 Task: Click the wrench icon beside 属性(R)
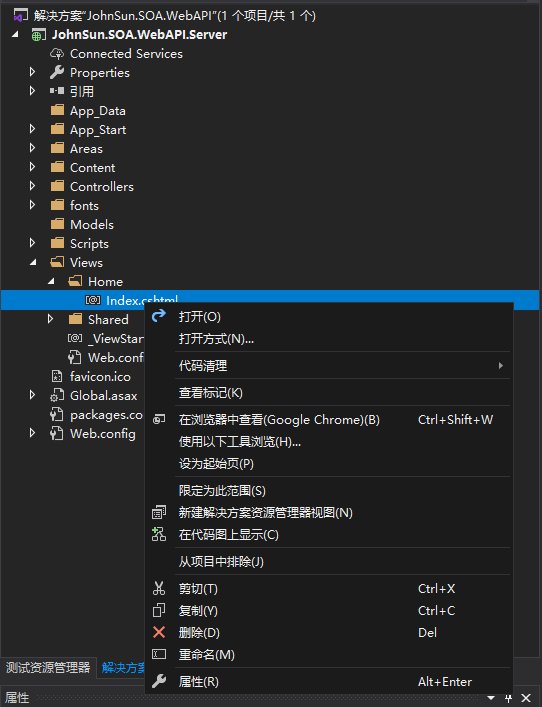tap(159, 681)
